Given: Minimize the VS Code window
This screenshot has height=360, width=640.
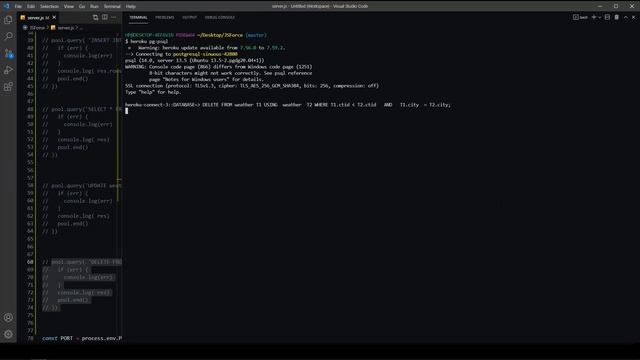Looking at the screenshot, I should click(600, 6).
